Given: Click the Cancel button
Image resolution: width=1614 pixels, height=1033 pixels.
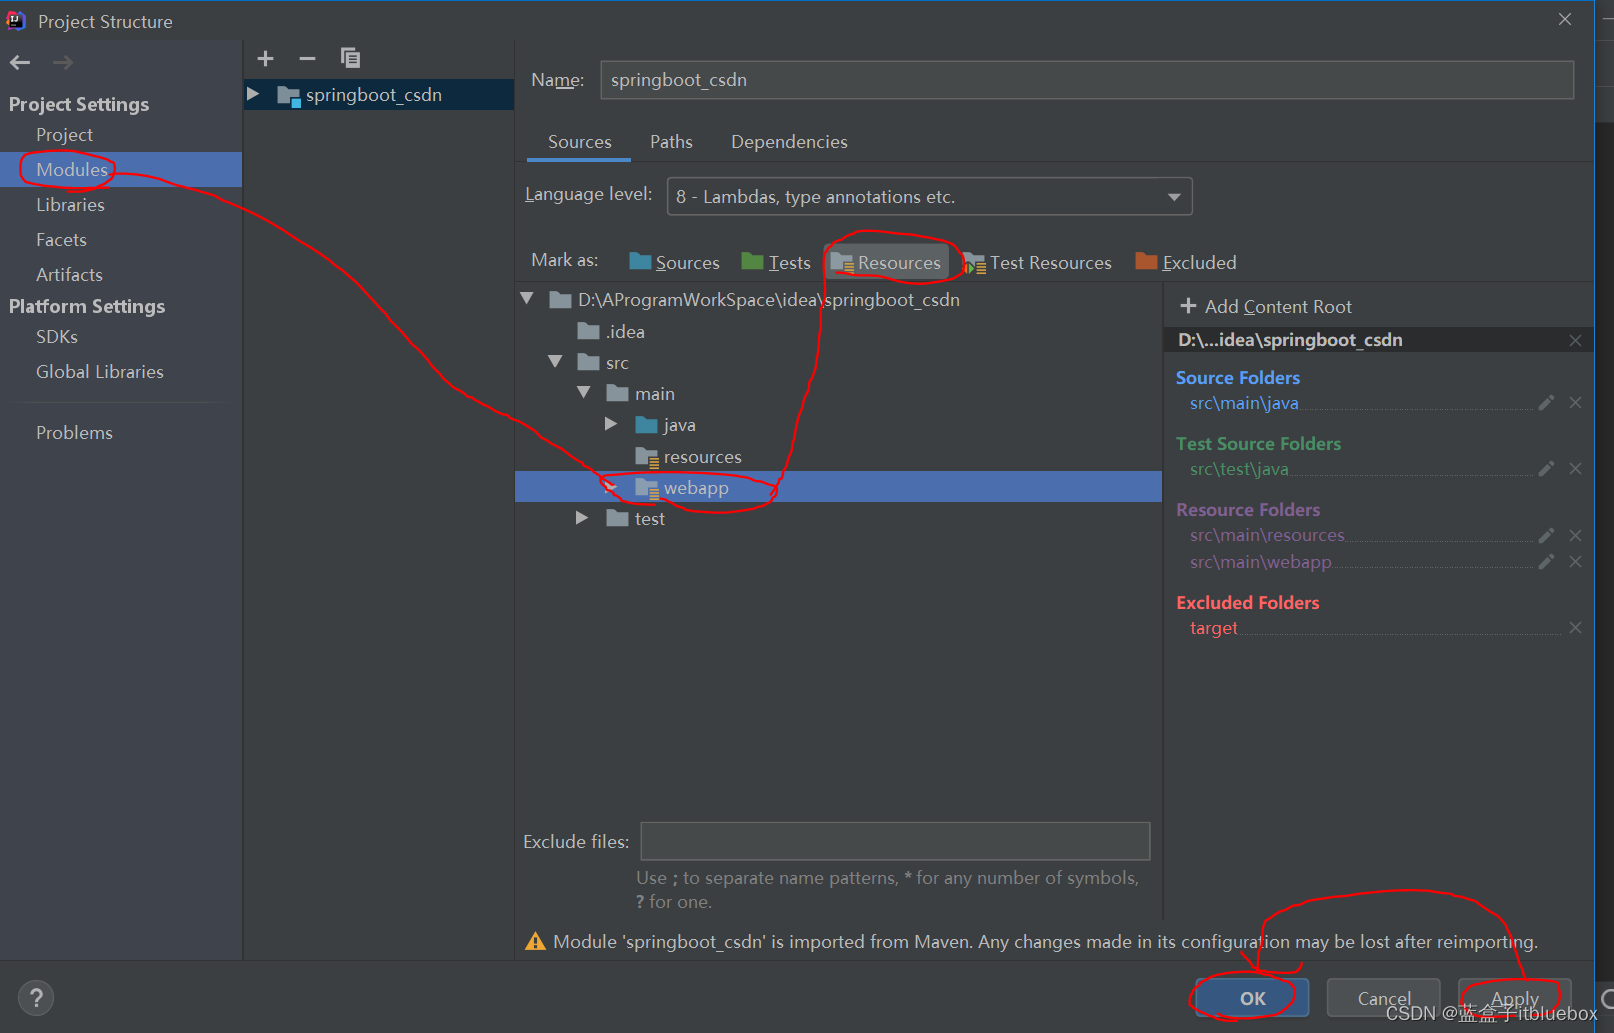Looking at the screenshot, I should point(1383,998).
